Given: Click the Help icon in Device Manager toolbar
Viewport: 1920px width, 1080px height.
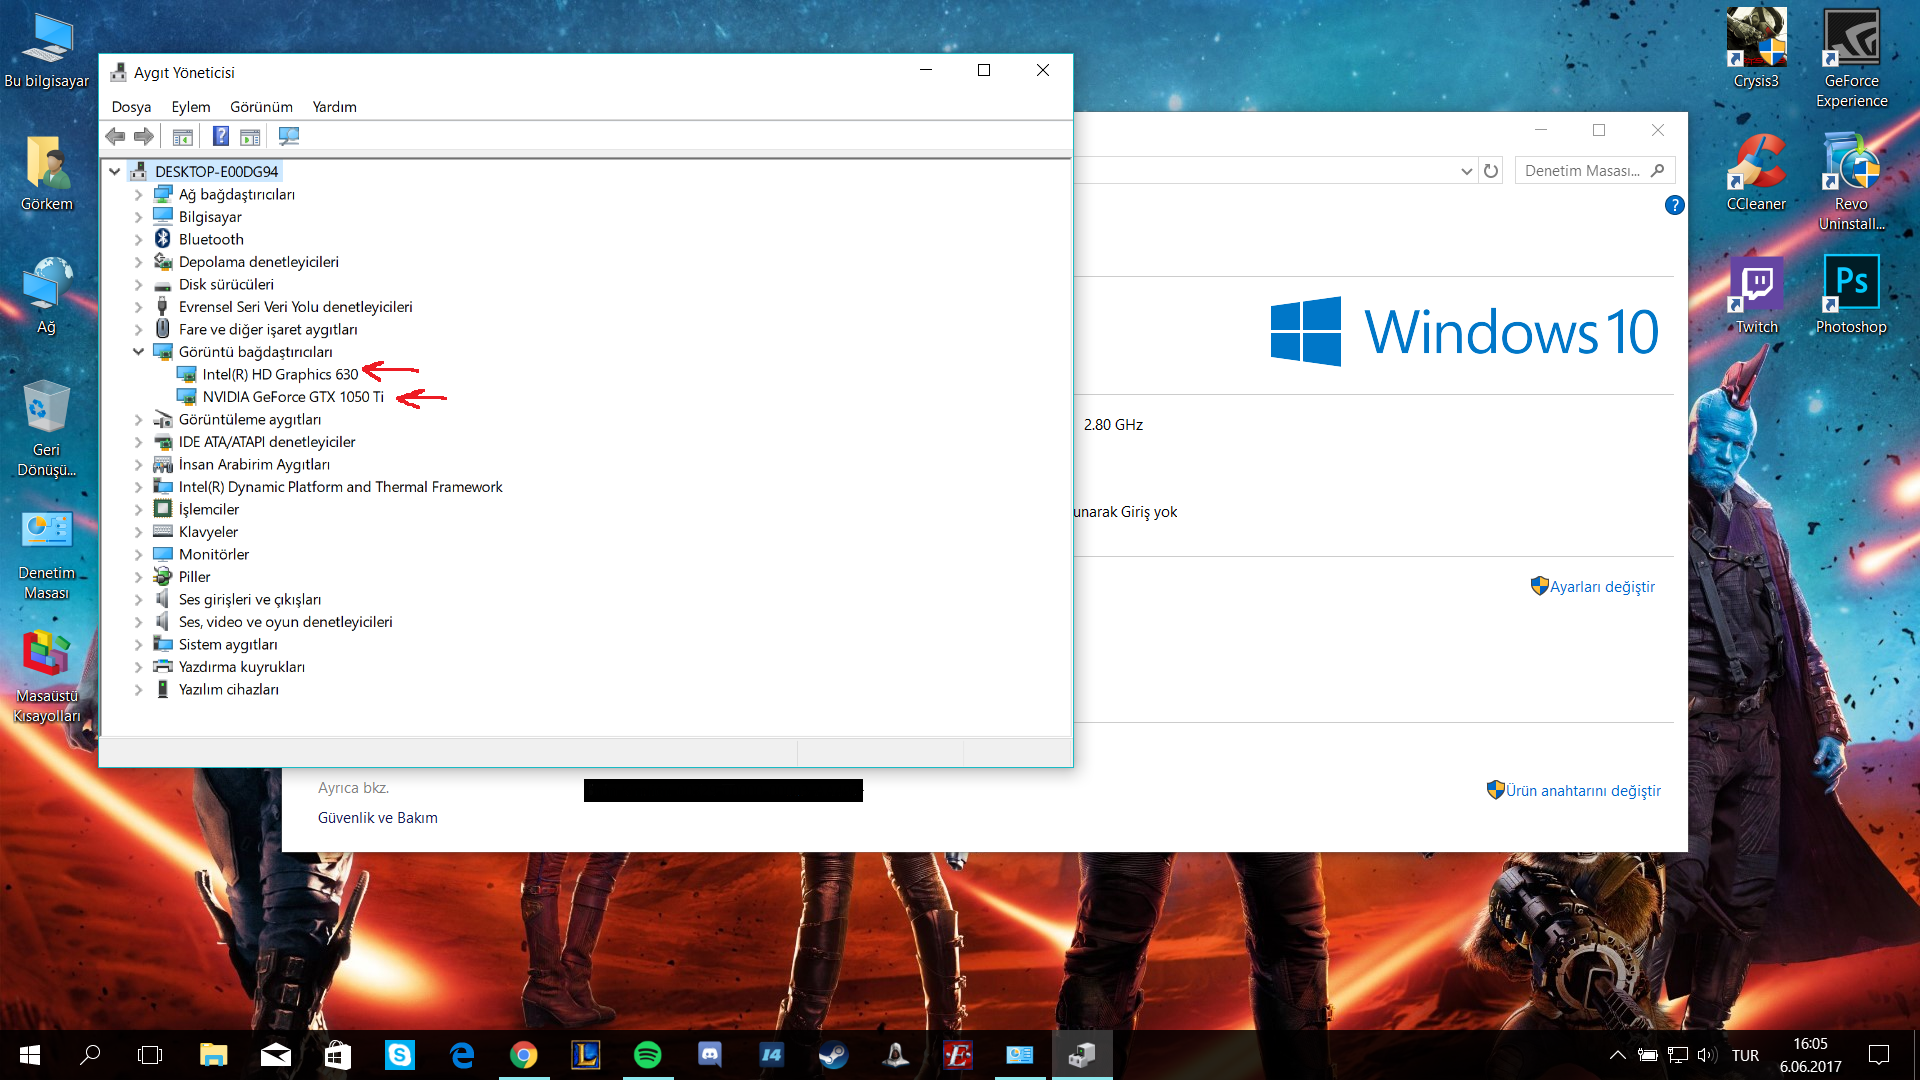Looking at the screenshot, I should (221, 136).
